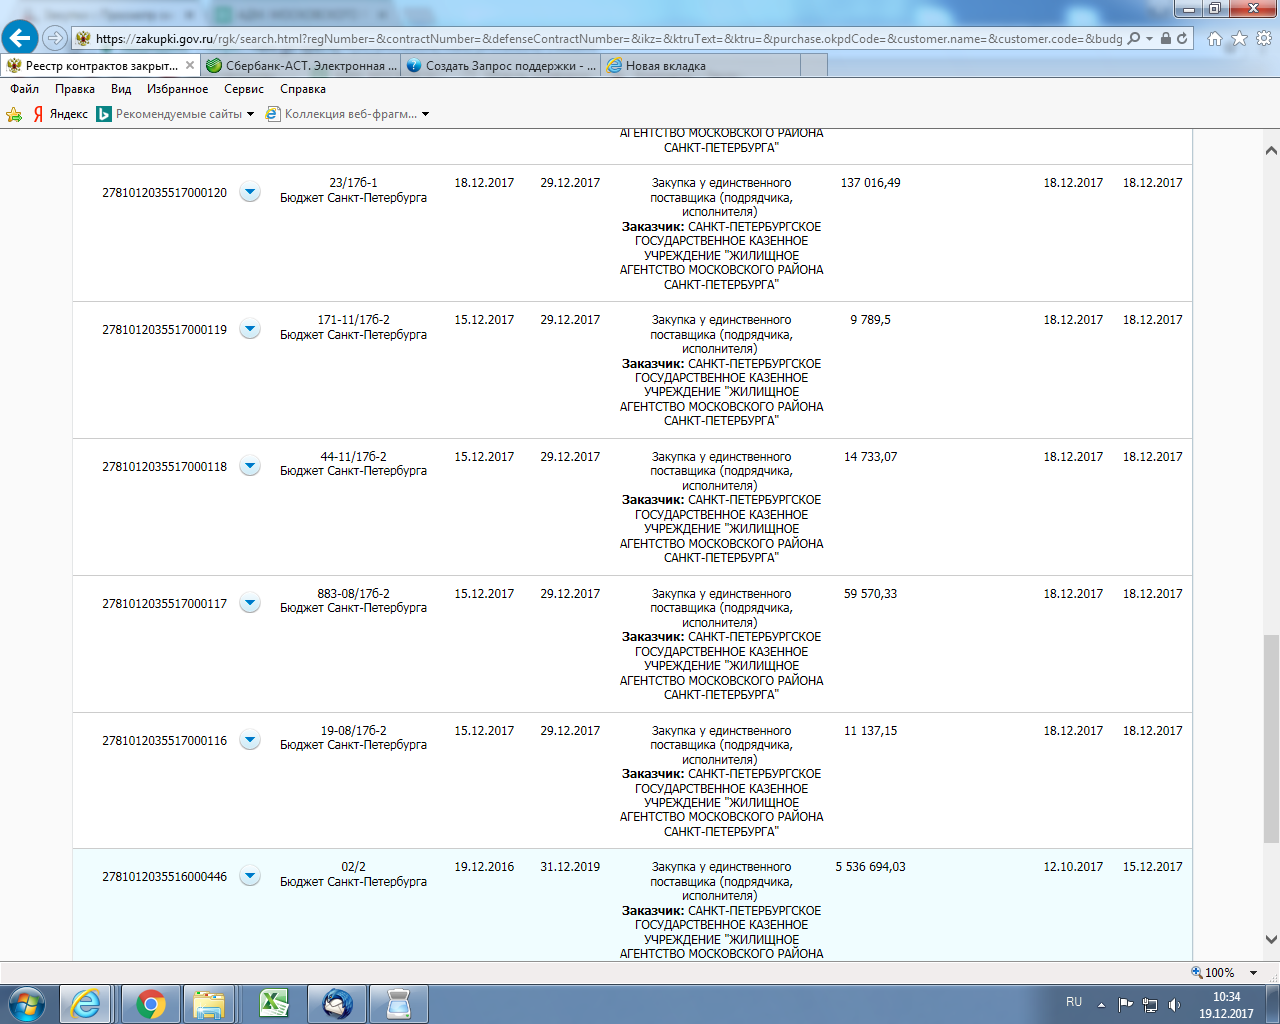Viewport: 1280px width, 1024px height.
Task: Open contract number 2781012035517000119
Action: [164, 330]
